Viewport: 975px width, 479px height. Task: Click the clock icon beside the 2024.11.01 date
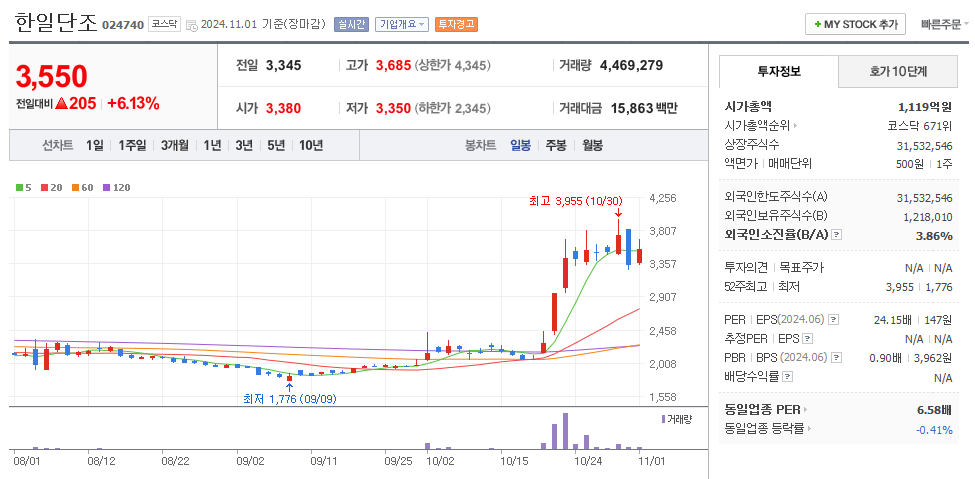192,26
